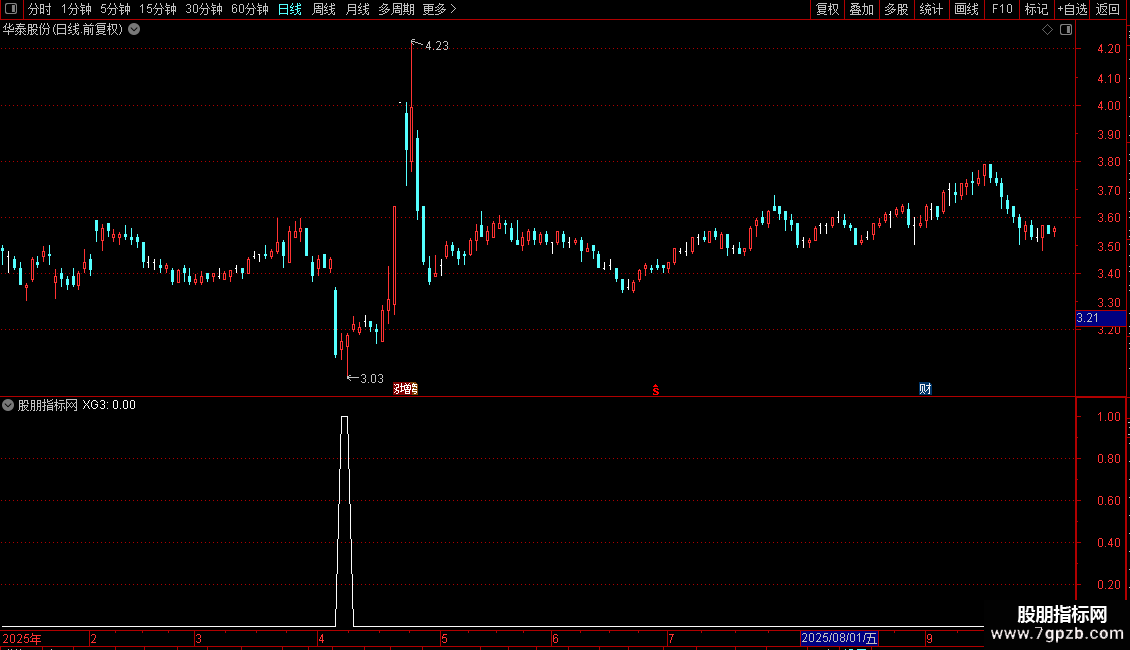The width and height of the screenshot is (1130, 650).
Task: Open dropdown next to 华泰股份 title
Action: pos(134,30)
